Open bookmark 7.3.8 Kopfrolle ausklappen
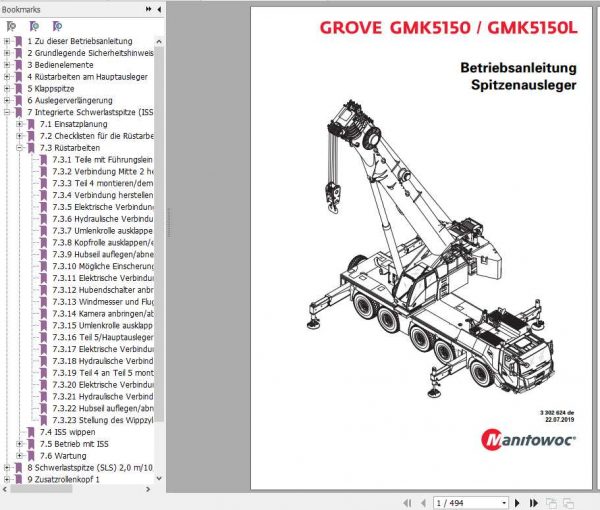The image size is (600, 510). (103, 243)
